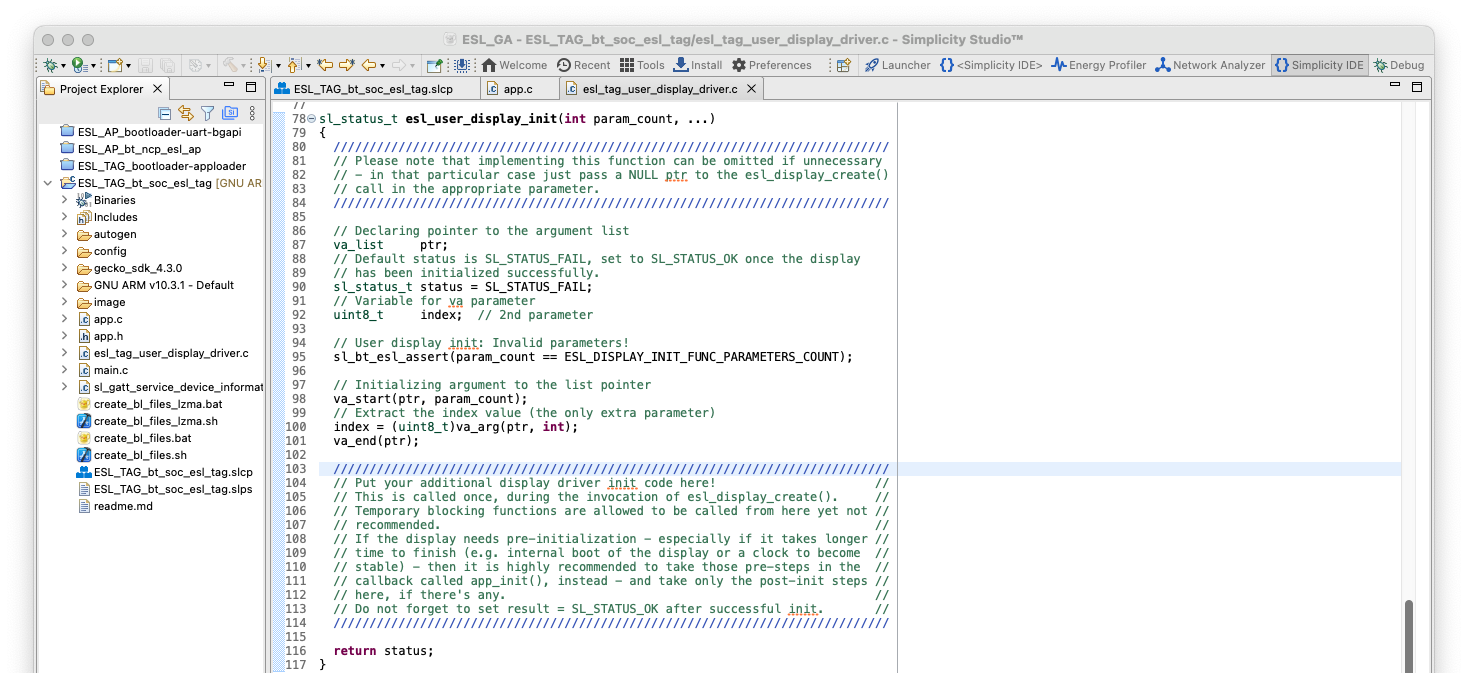Click the Preferences button
The image size is (1468, 673).
point(771,65)
